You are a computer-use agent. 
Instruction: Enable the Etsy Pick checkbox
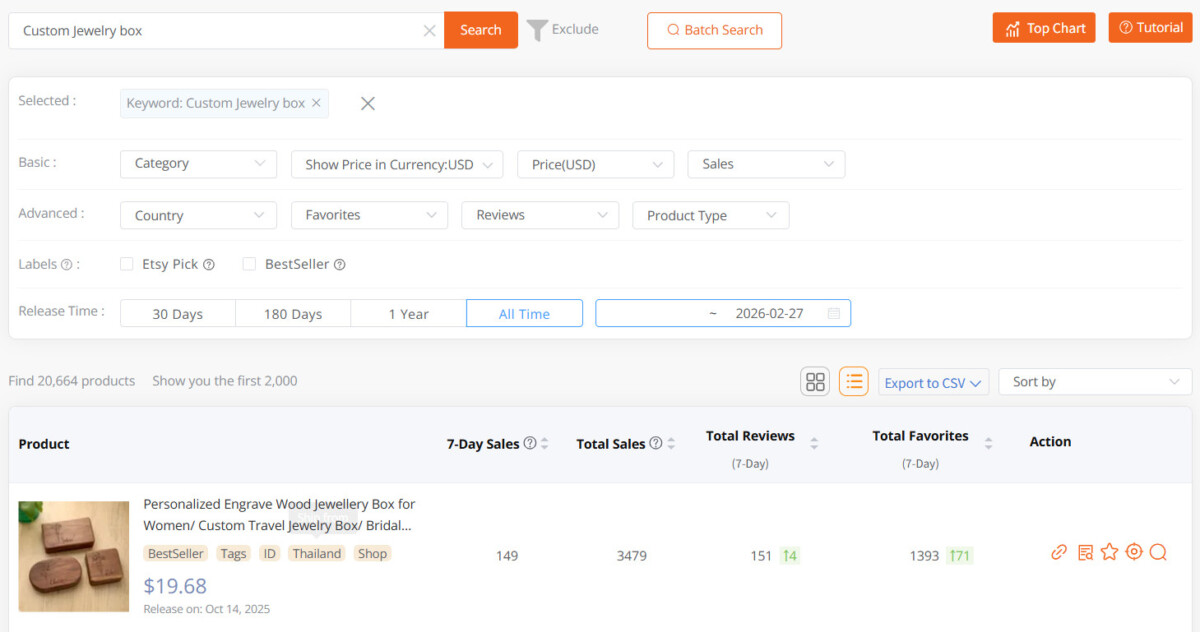tap(127, 264)
